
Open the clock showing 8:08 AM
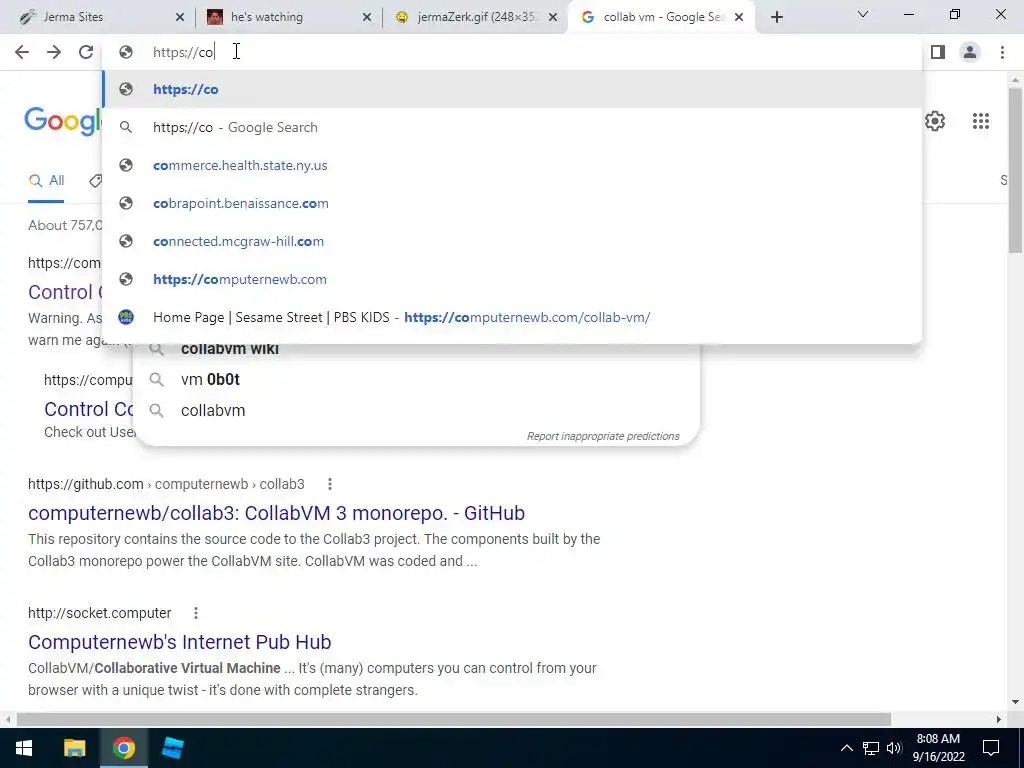[938, 748]
